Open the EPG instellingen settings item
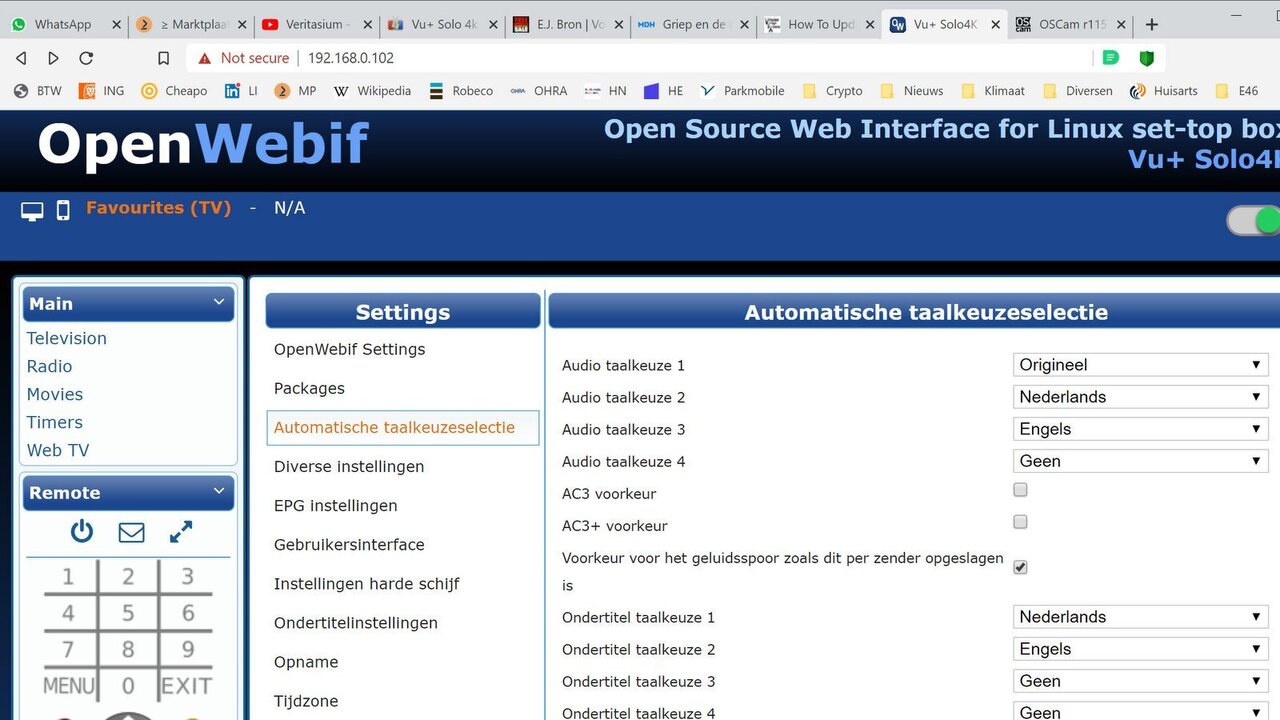The image size is (1280, 720). (335, 506)
